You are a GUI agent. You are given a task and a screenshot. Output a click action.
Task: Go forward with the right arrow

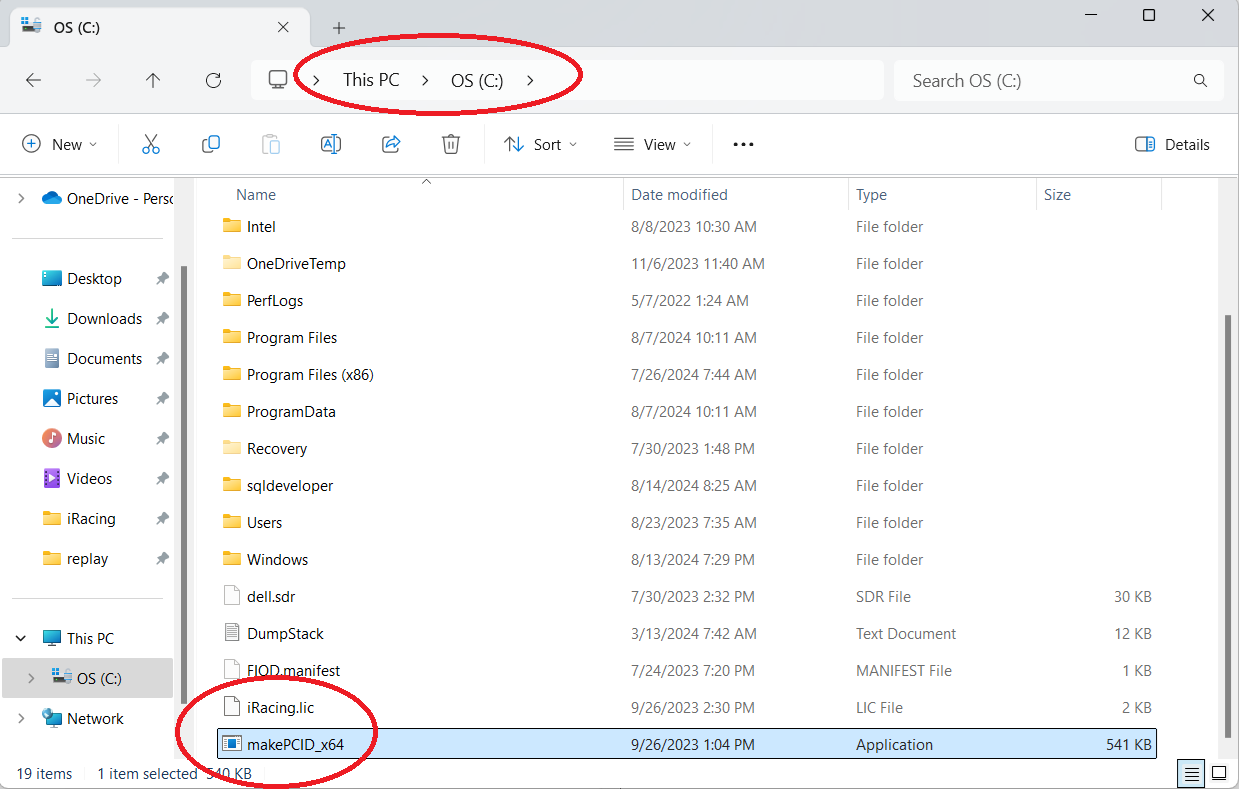tap(94, 81)
